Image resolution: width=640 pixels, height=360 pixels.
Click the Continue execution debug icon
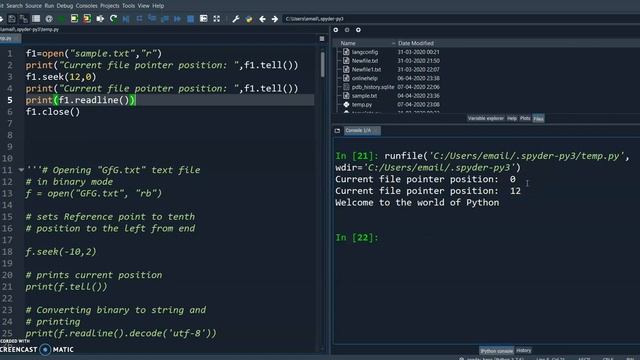pos(177,19)
